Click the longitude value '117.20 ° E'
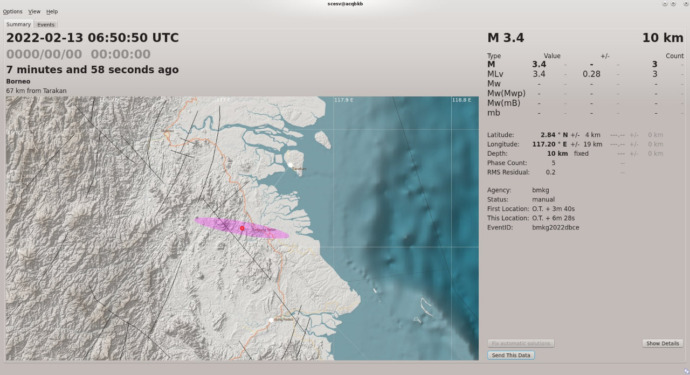The width and height of the screenshot is (690, 375). [550, 144]
